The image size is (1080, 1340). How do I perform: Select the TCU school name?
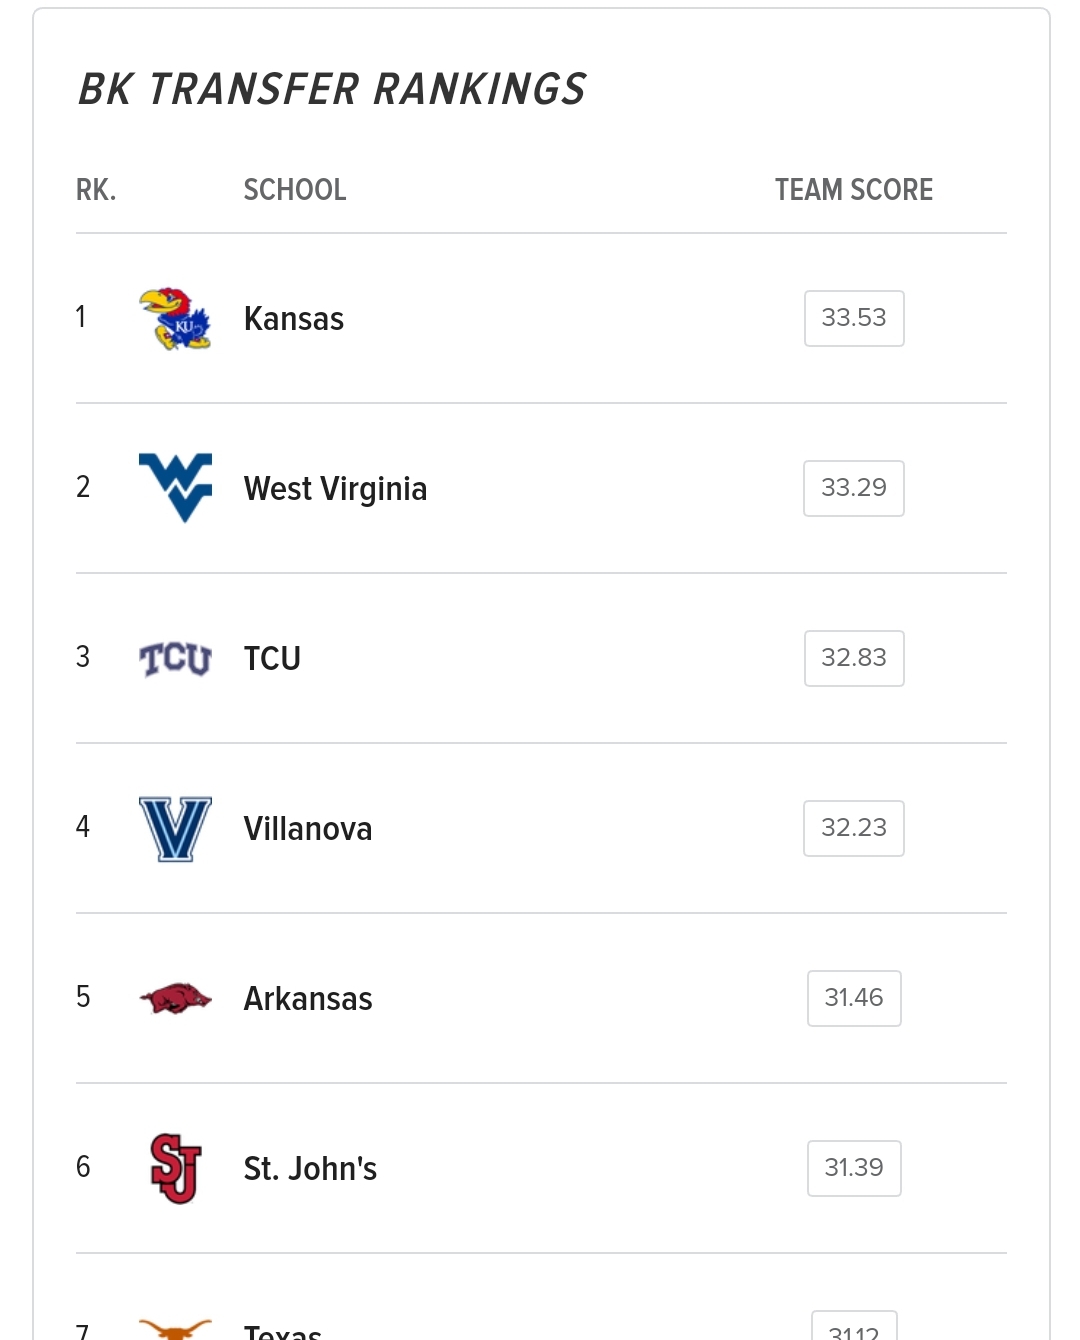pyautogui.click(x=272, y=659)
